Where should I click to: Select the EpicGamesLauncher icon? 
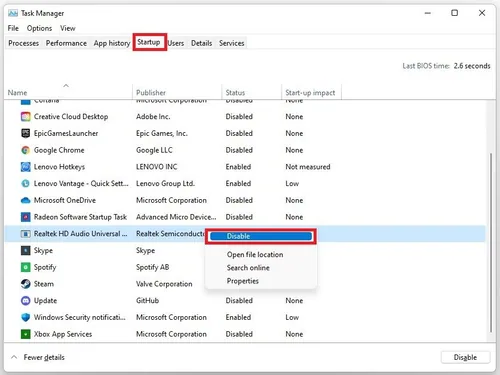tap(25, 133)
